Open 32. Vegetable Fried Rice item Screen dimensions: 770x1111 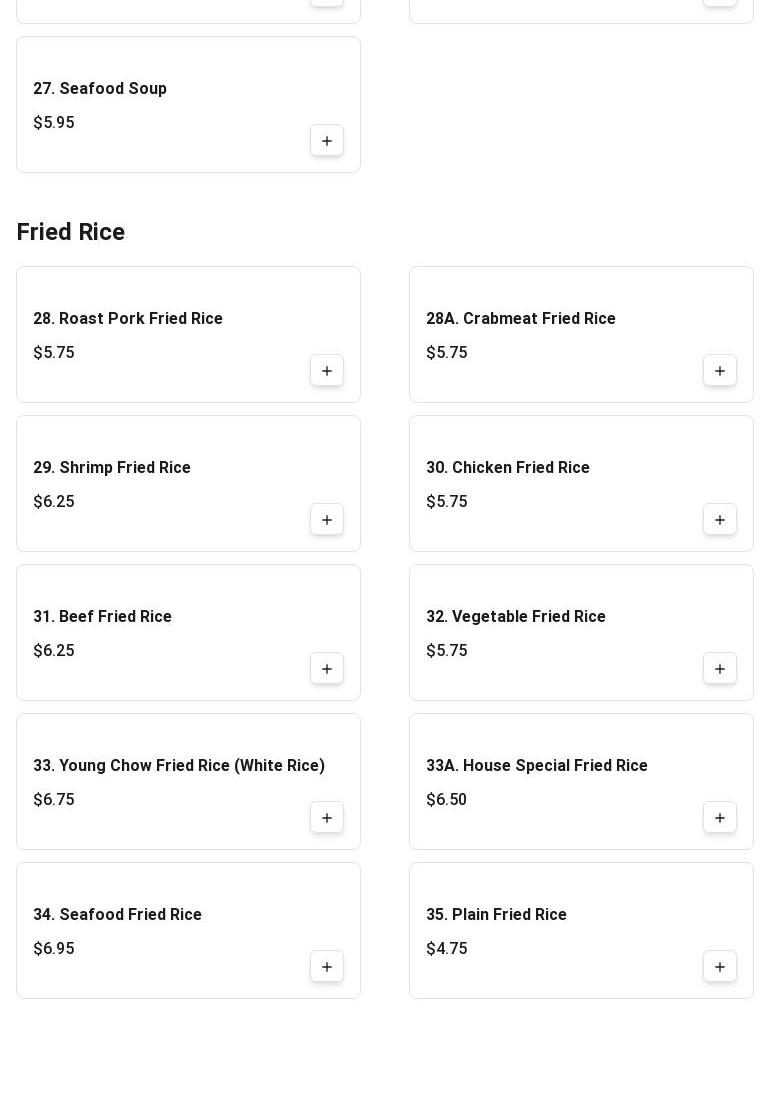pos(516,617)
